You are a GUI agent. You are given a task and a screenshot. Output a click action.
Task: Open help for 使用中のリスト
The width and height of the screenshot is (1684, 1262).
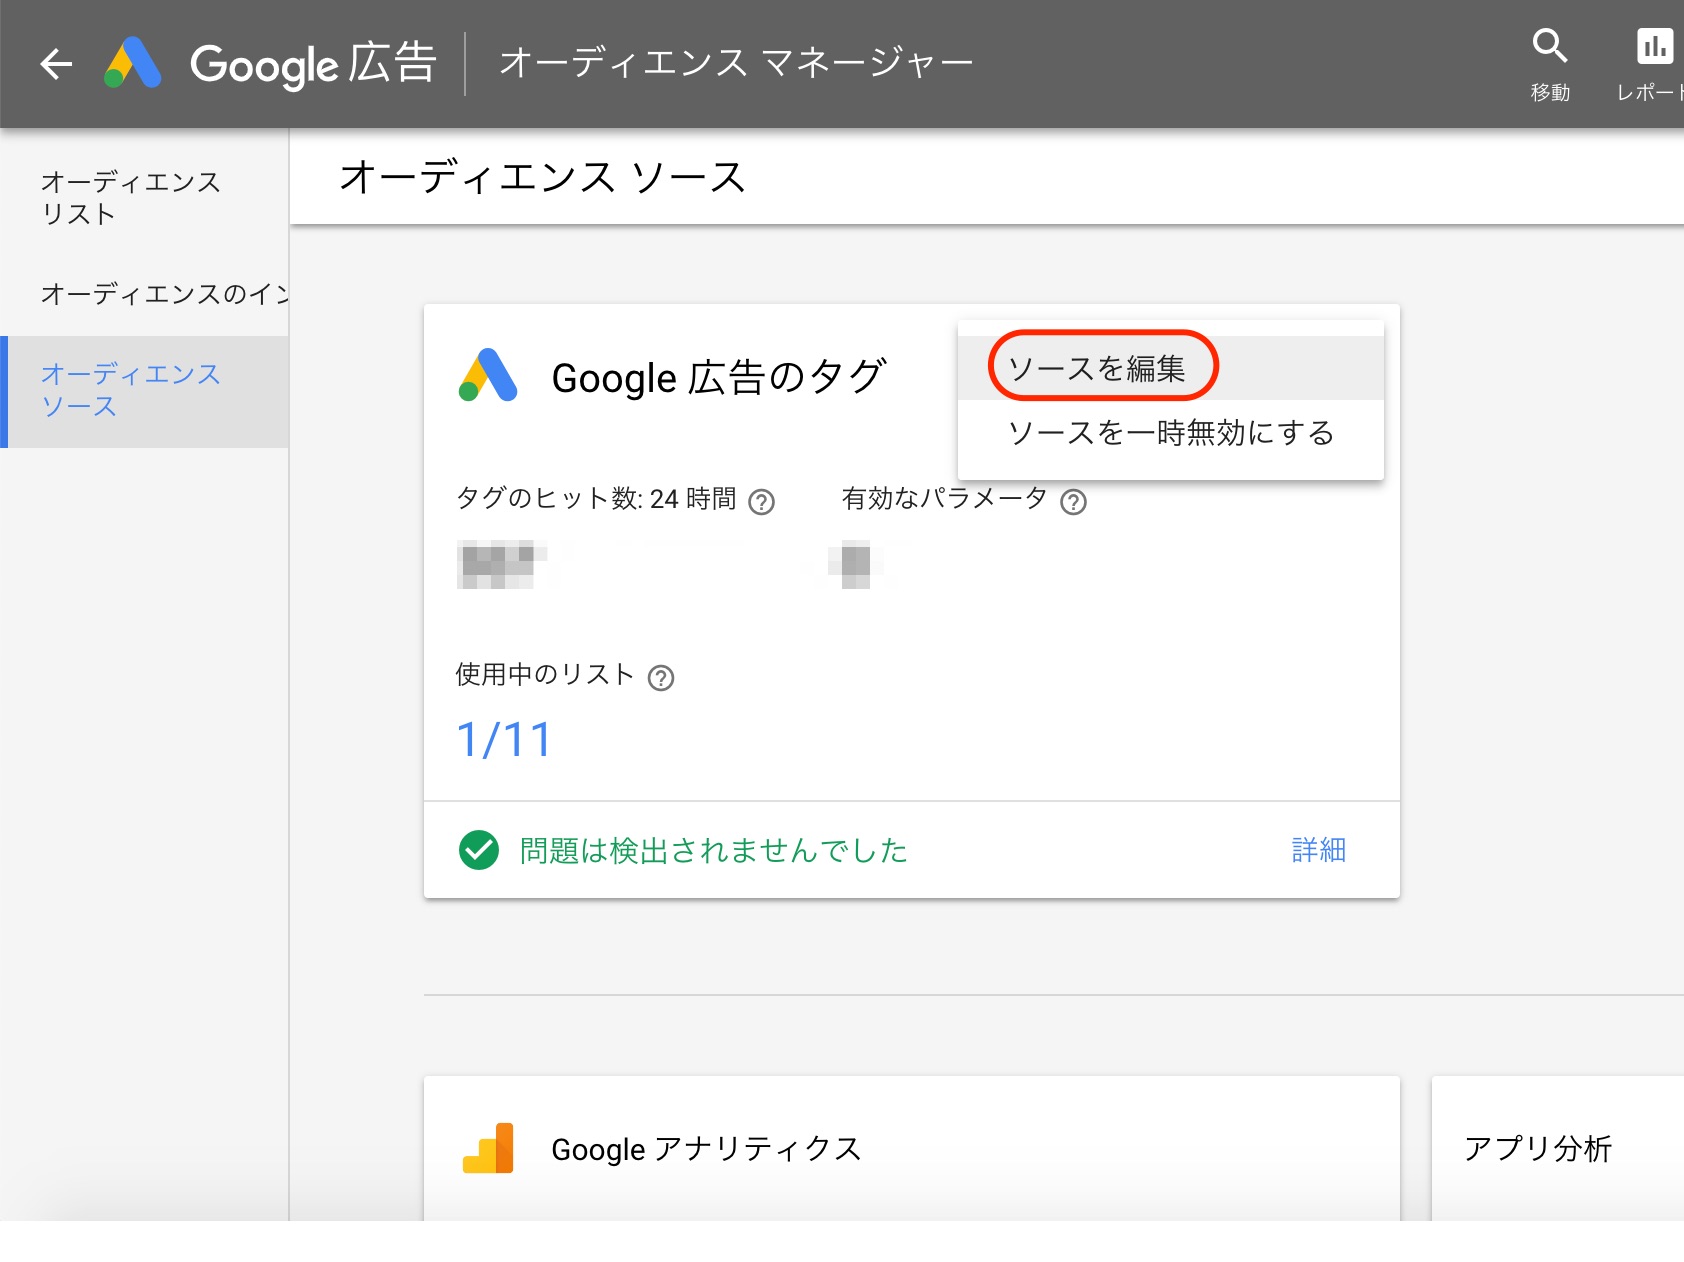coord(661,678)
